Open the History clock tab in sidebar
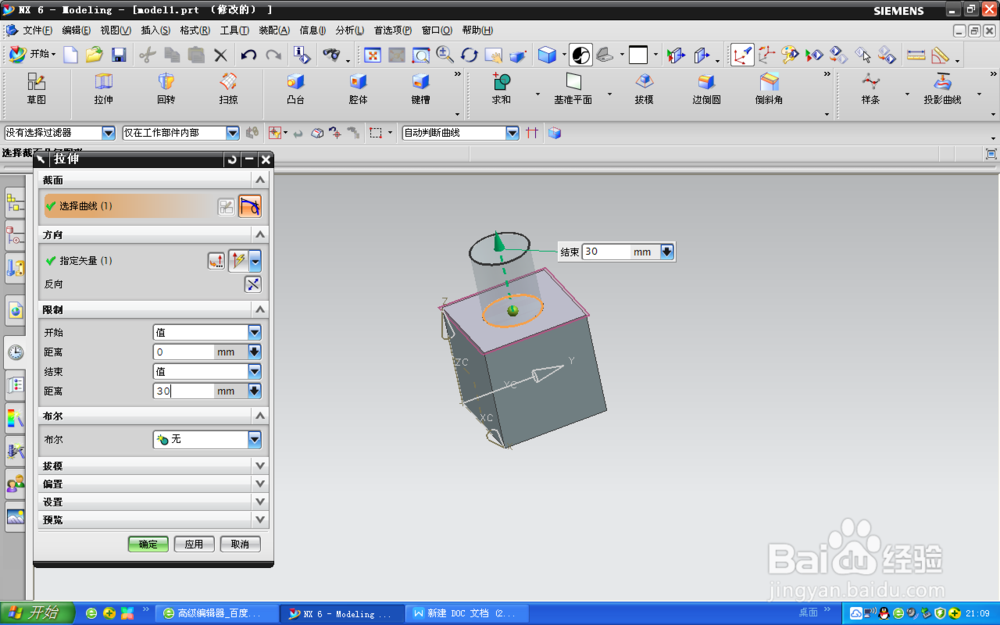 [x=15, y=353]
